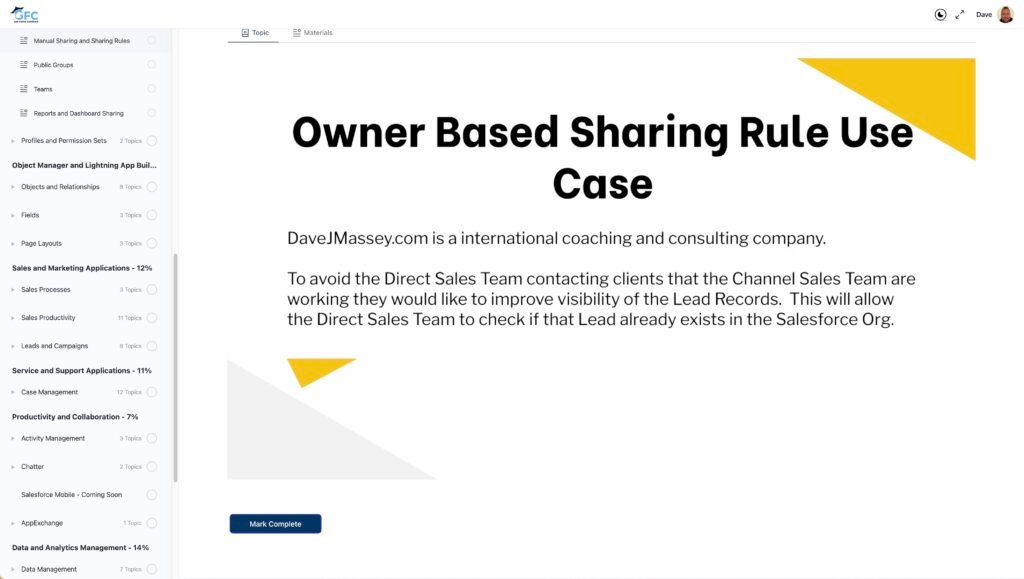Open the Public Groups lesson
Viewport: 1024px width, 579px height.
(54, 65)
